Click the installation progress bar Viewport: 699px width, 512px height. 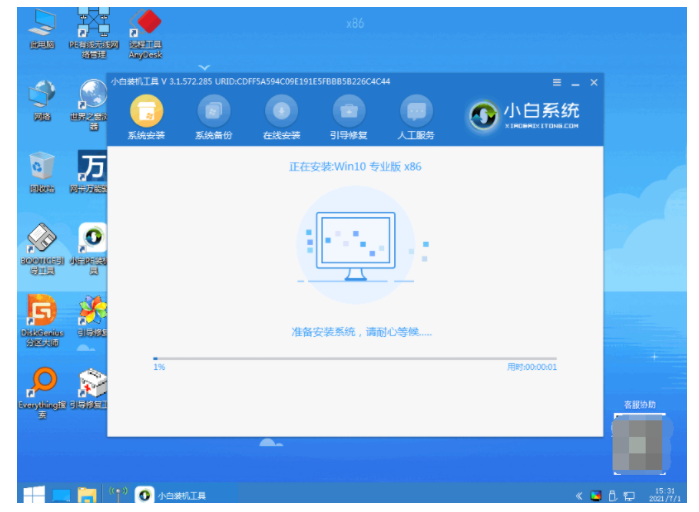coord(355,358)
